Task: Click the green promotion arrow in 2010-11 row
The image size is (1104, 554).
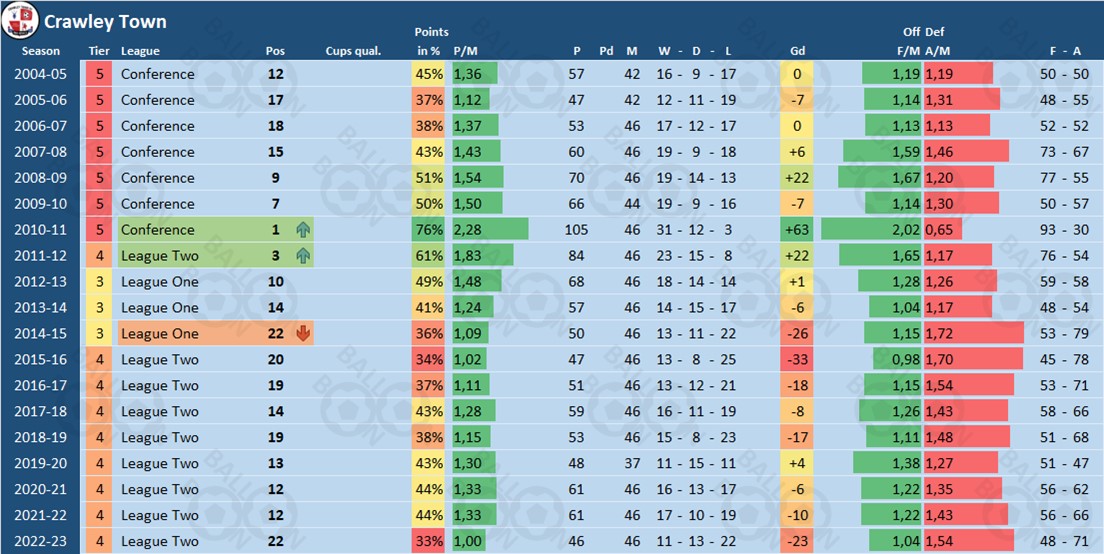Action: [303, 230]
